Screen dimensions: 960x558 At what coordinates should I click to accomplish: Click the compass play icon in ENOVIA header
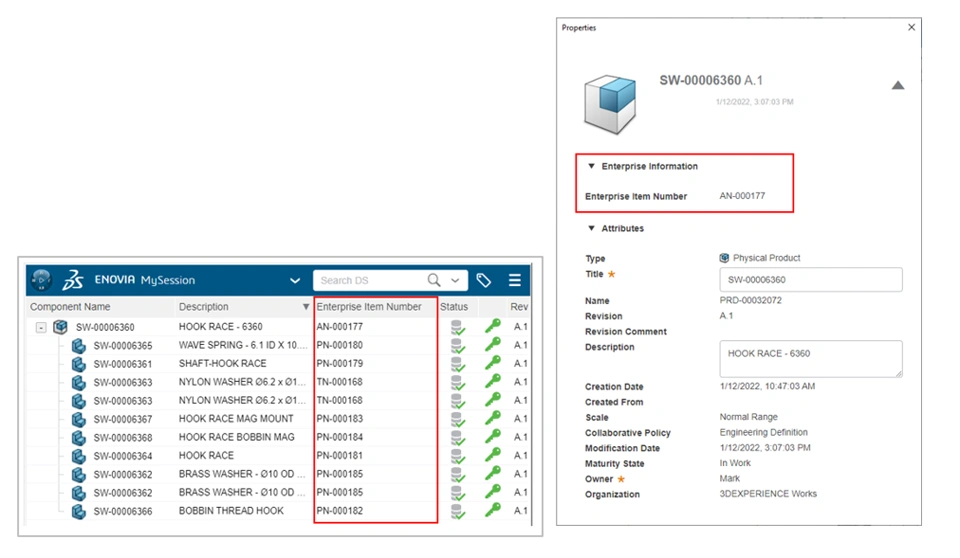point(41,280)
